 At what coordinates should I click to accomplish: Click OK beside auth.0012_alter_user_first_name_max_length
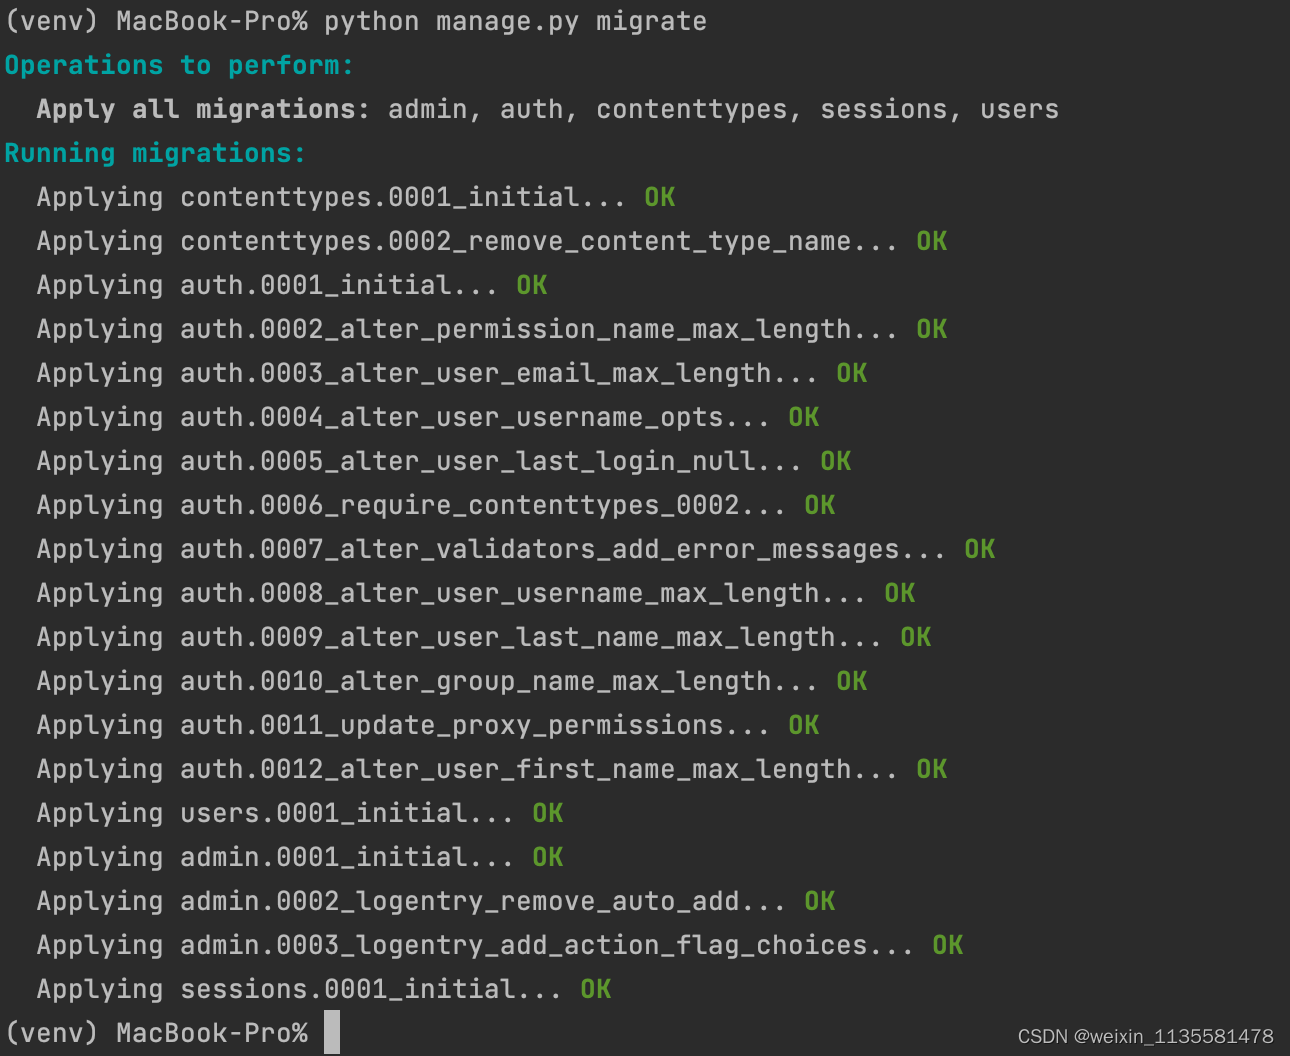pyautogui.click(x=932, y=769)
